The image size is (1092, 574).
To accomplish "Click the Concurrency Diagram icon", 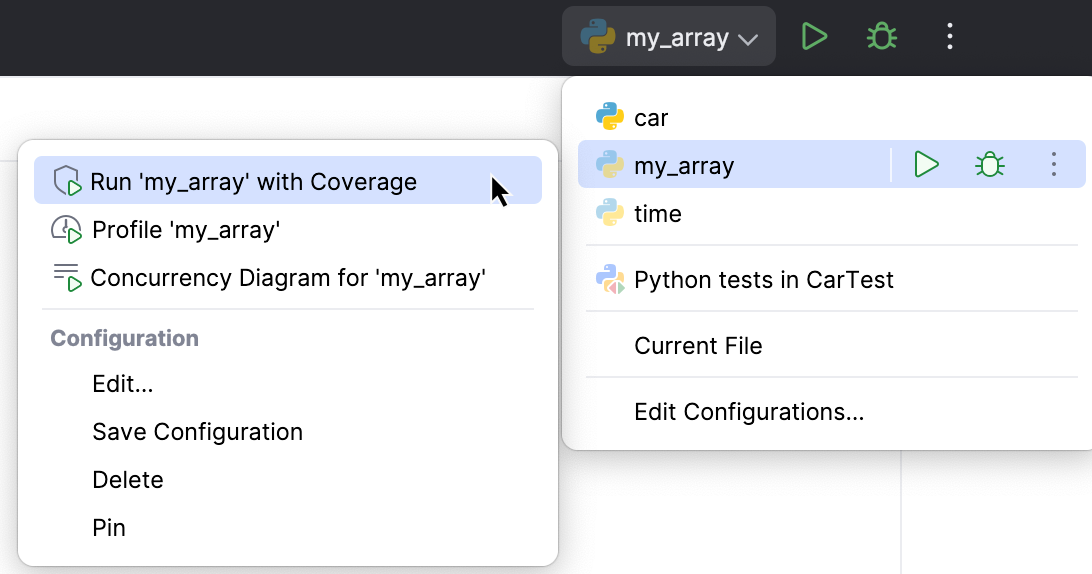I will point(67,278).
